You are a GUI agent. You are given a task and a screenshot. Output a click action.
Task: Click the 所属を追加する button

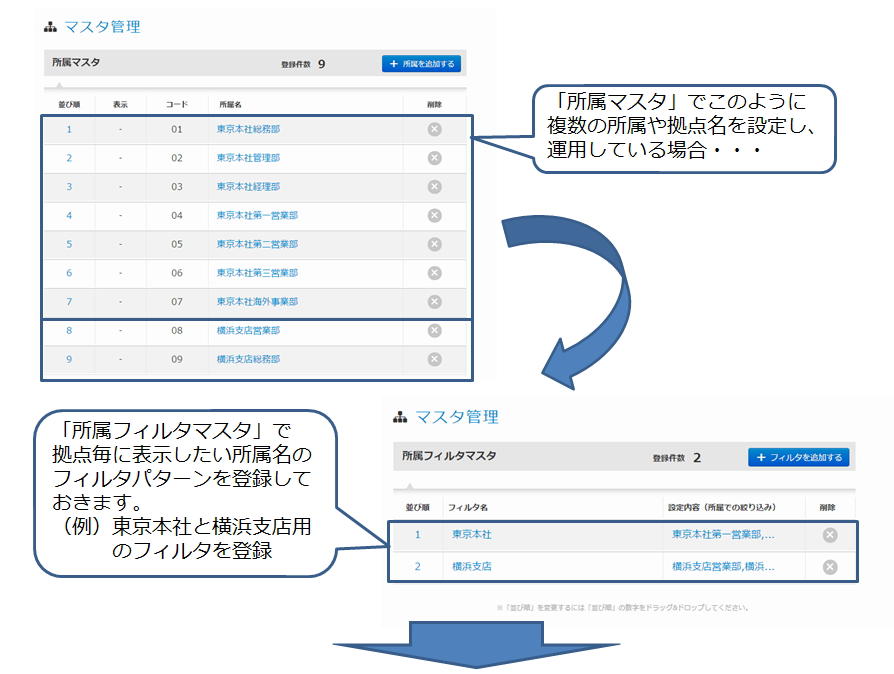421,64
